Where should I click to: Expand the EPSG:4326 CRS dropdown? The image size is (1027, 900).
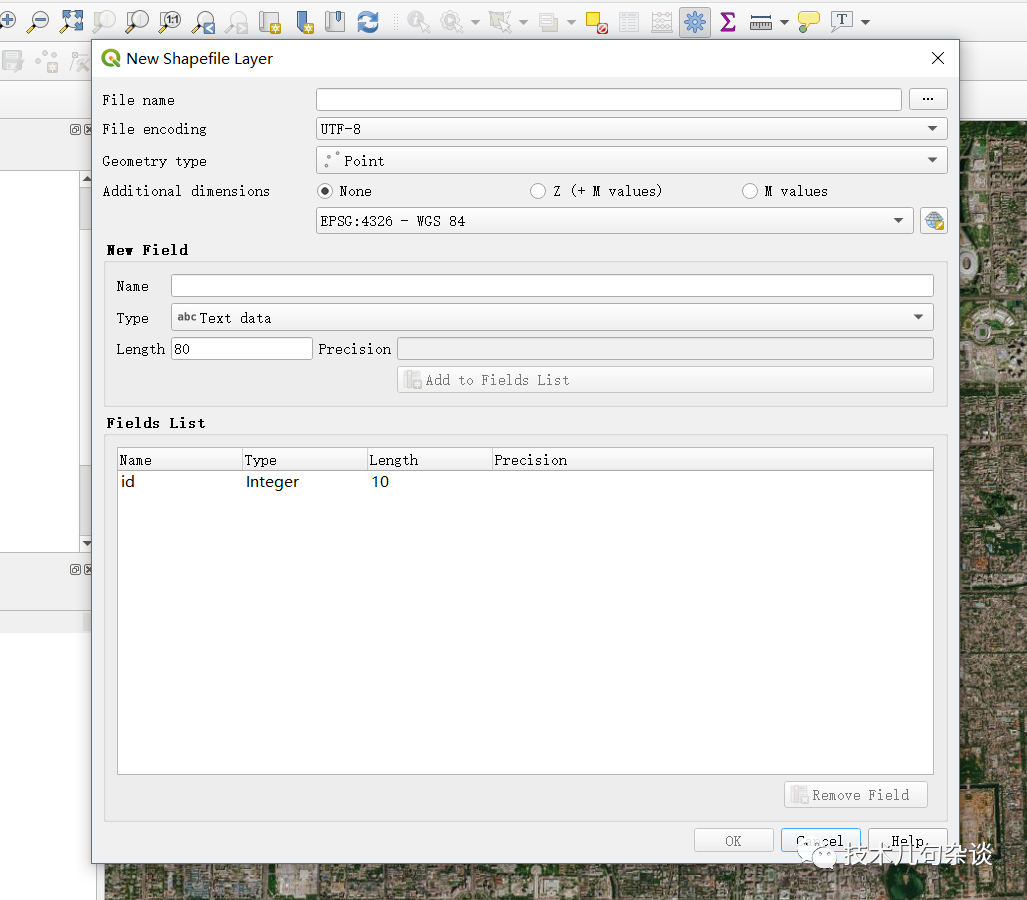point(614,221)
